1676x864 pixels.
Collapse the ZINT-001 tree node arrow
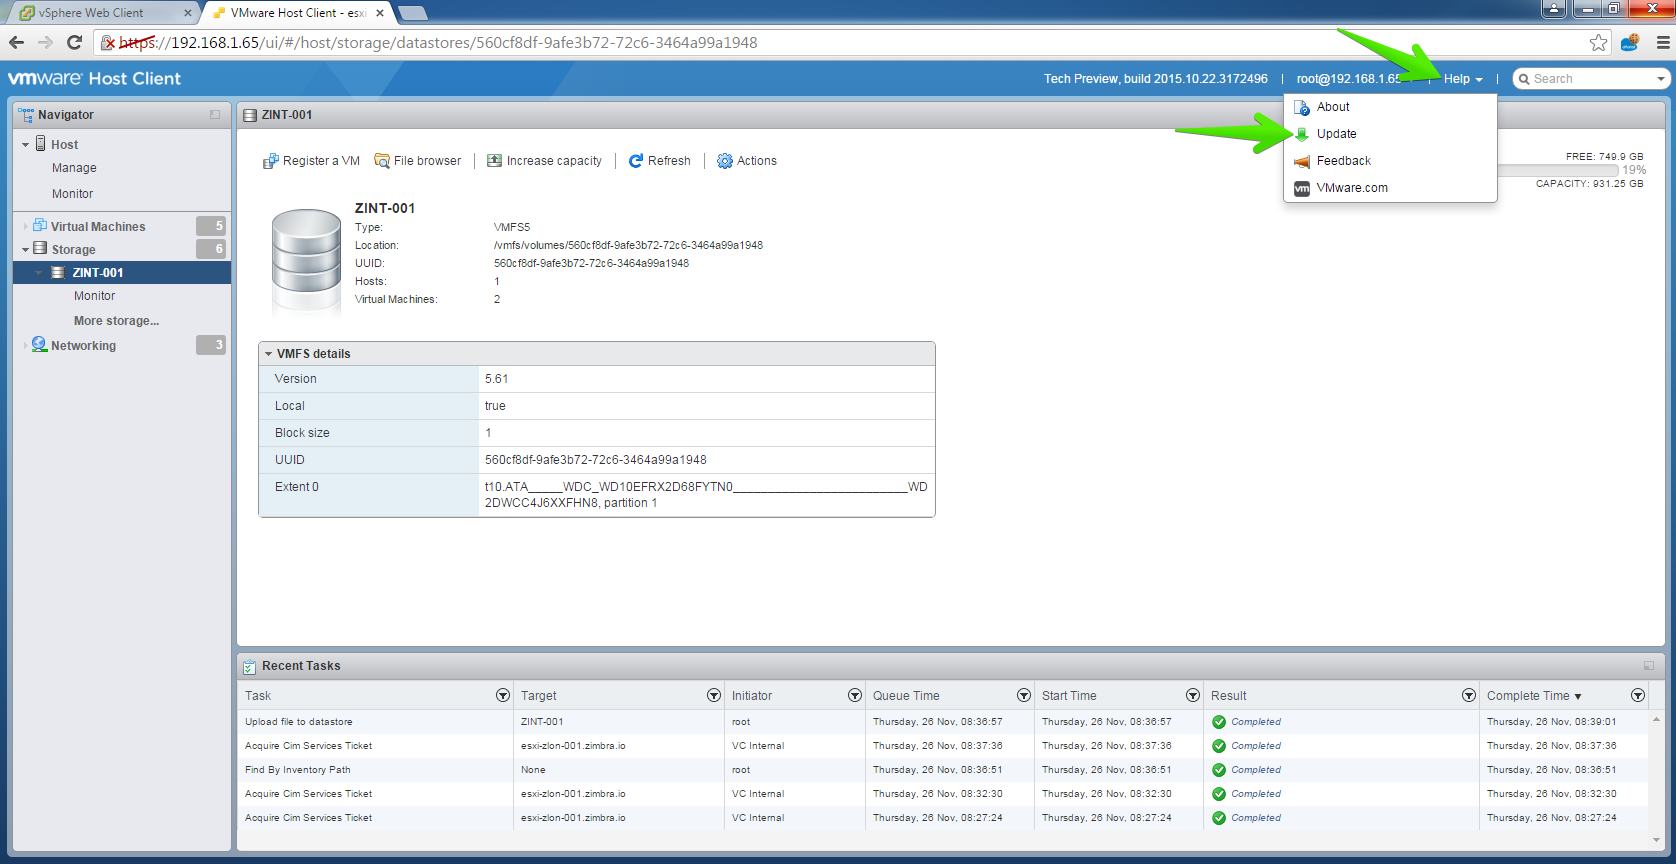tap(40, 273)
